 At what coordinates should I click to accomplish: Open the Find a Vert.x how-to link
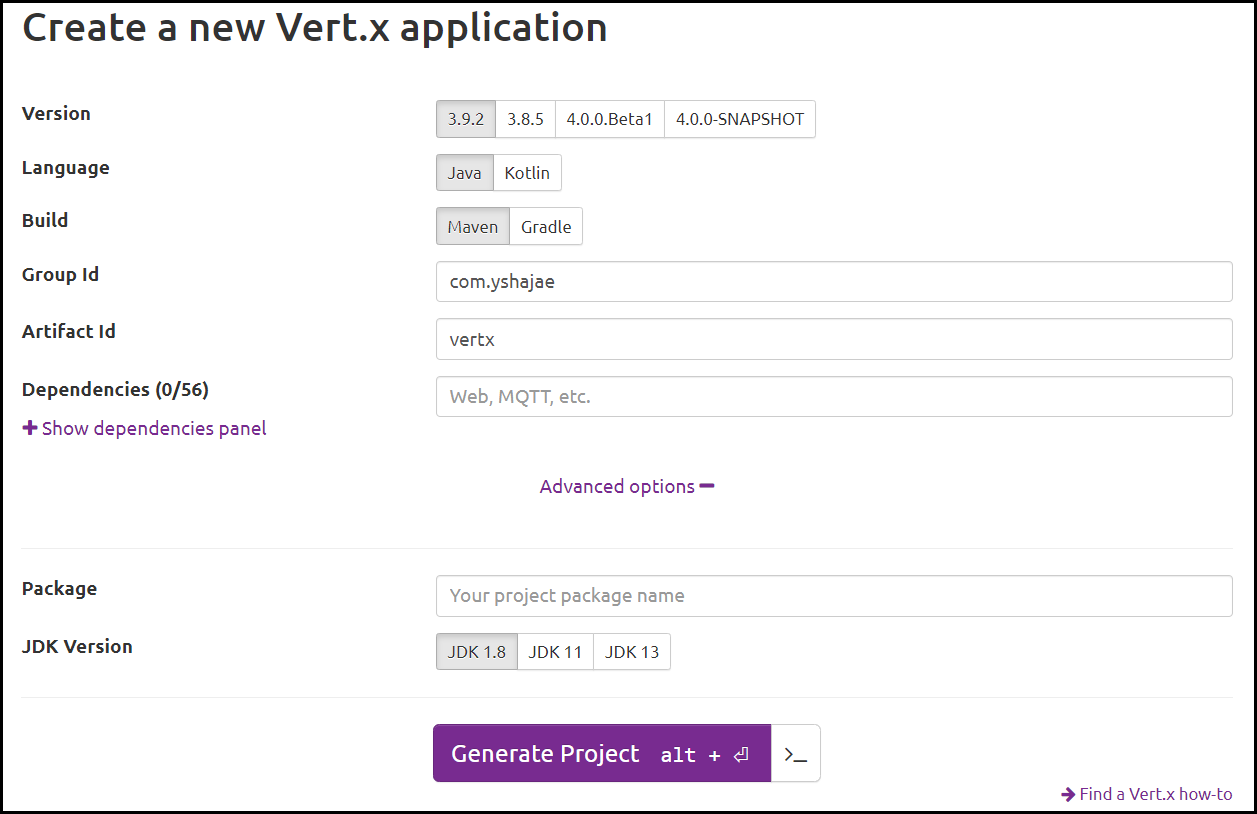[1155, 793]
